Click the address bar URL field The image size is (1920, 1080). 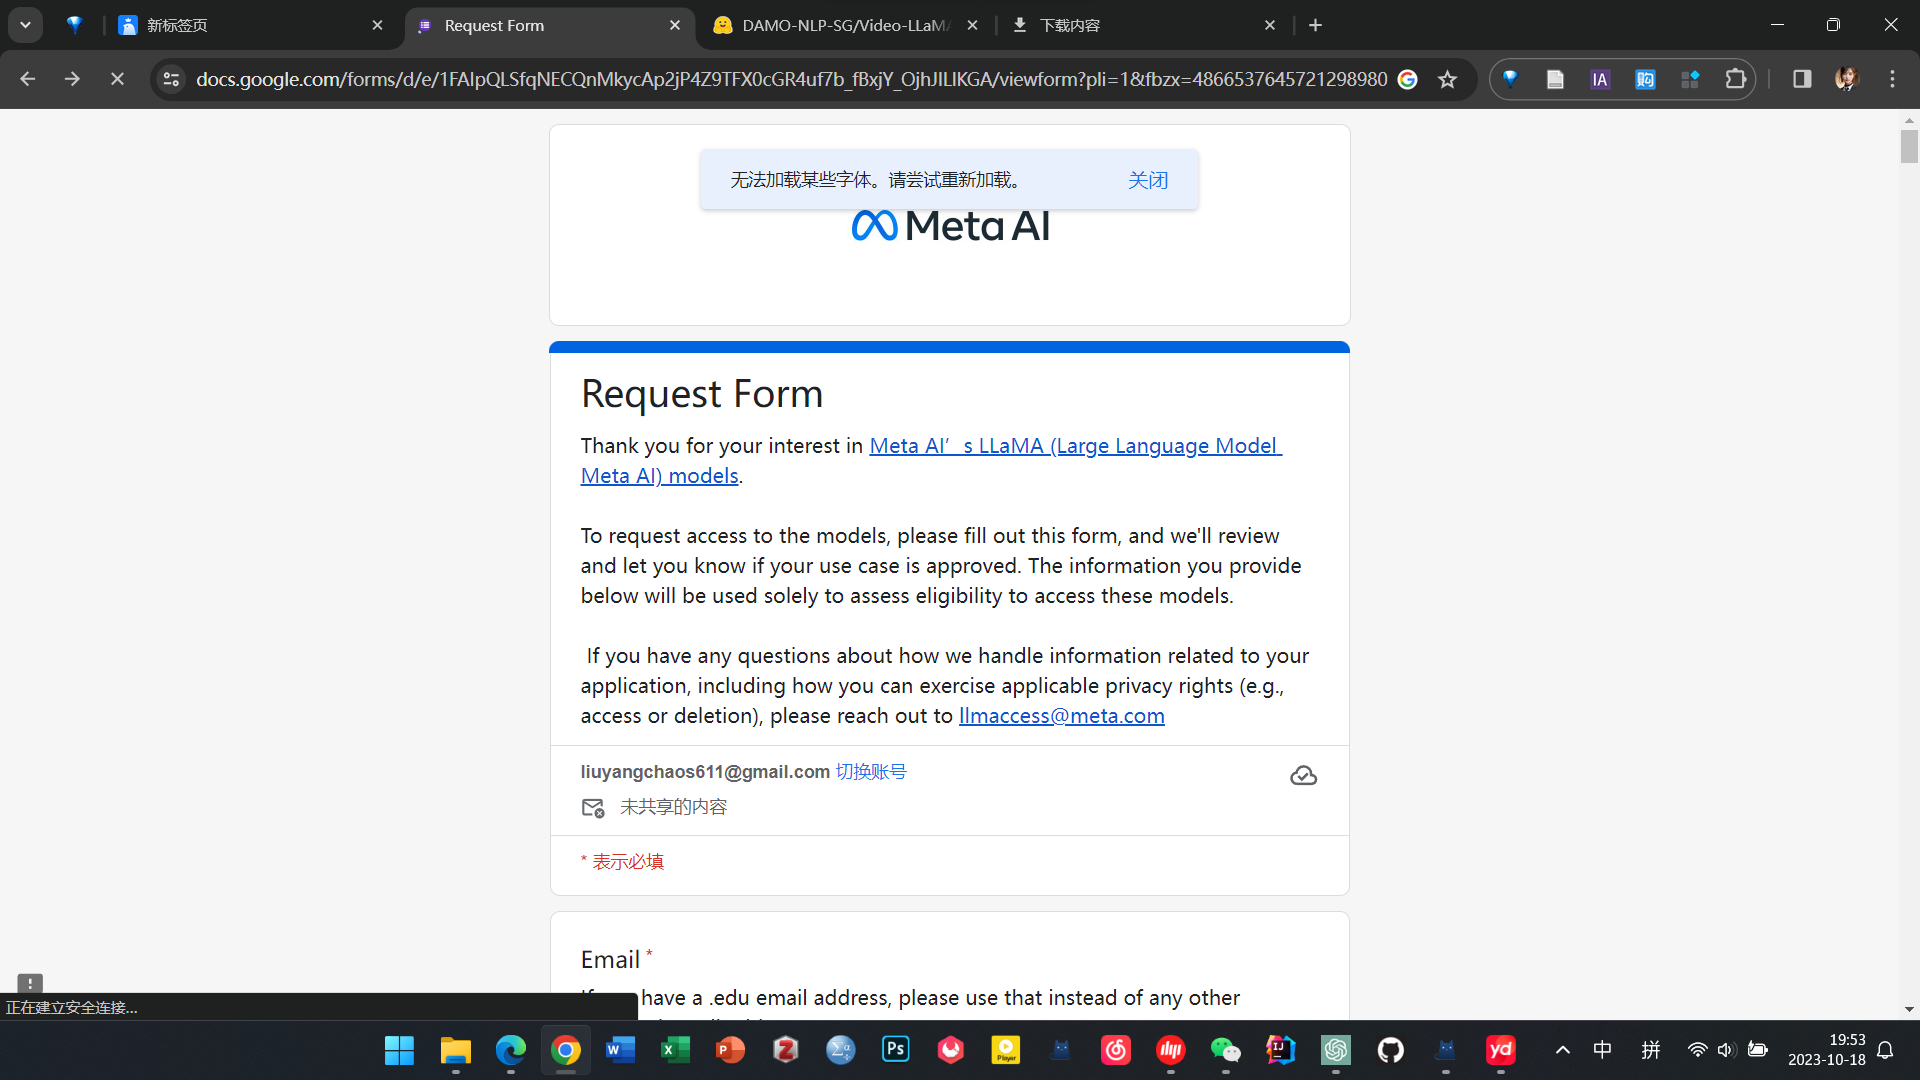tap(790, 79)
